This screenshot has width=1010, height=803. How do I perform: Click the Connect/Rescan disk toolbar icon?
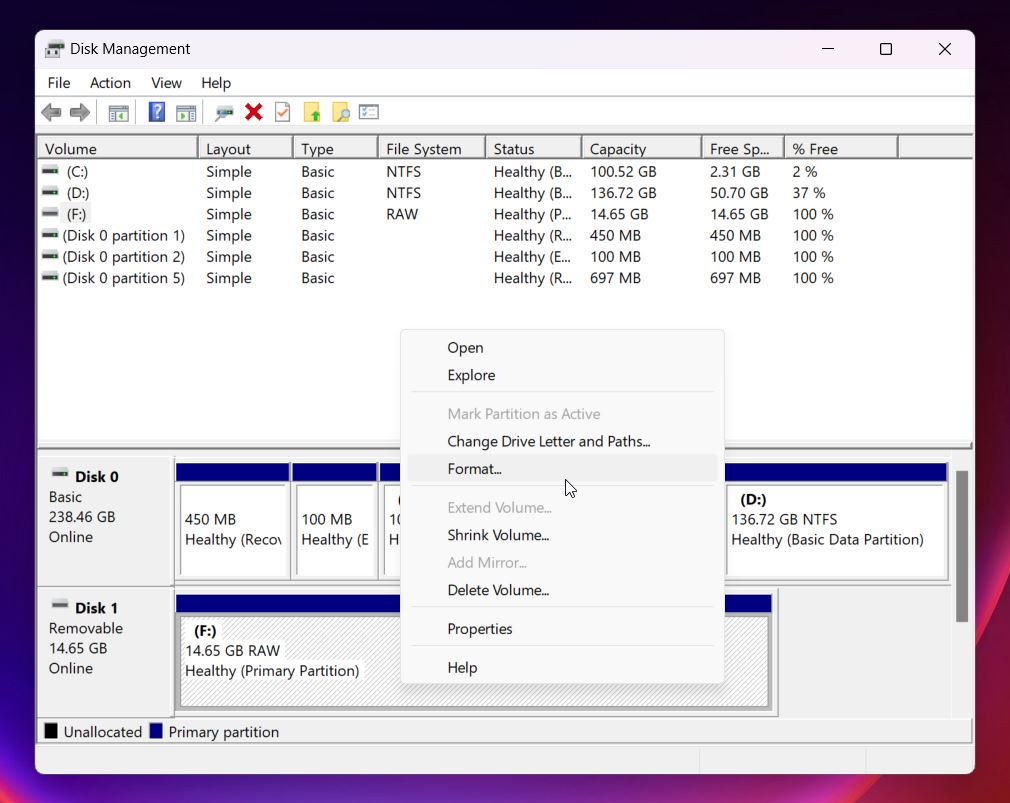(x=224, y=113)
